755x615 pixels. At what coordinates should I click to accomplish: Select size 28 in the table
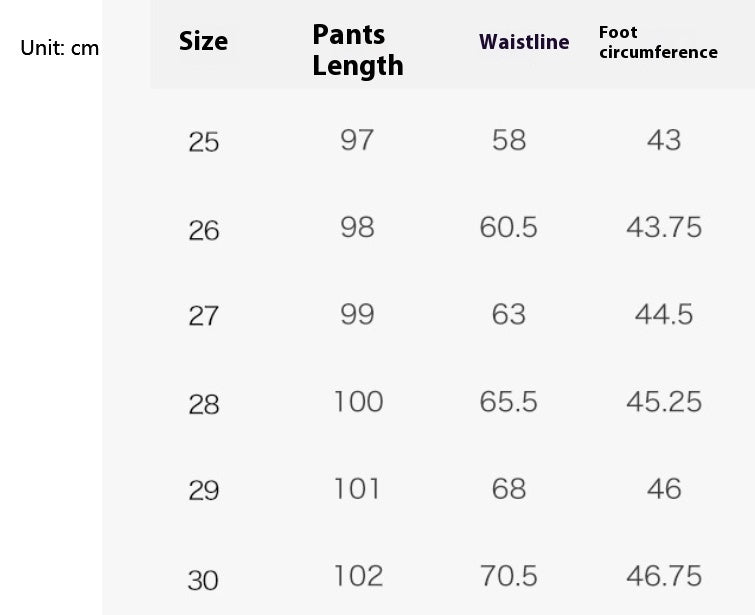point(203,405)
